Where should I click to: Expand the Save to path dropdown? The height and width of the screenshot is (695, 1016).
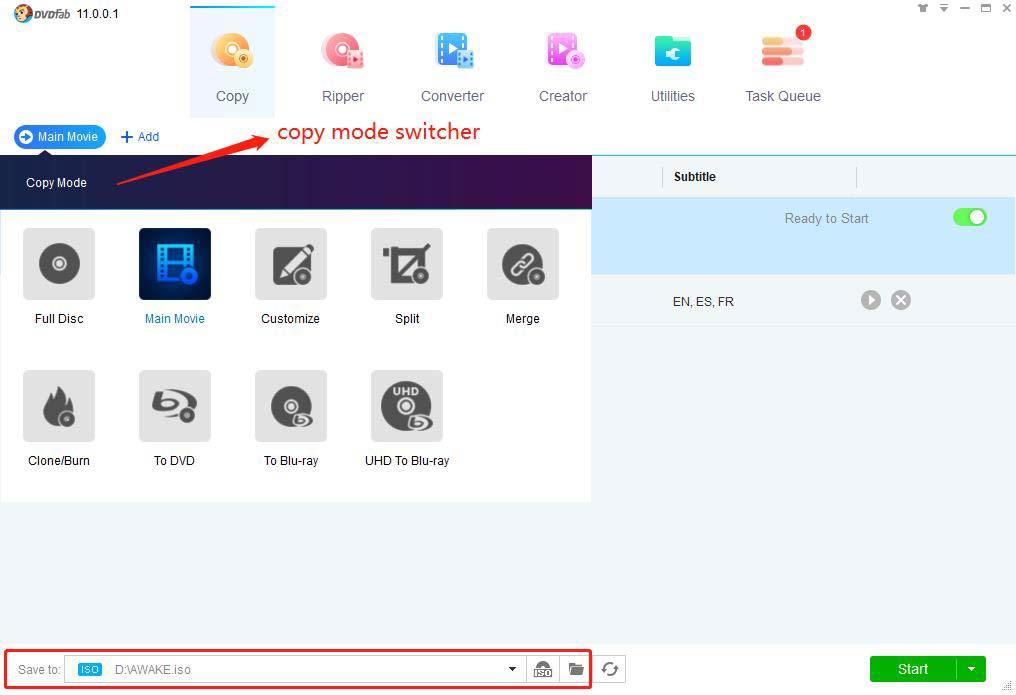[x=512, y=669]
